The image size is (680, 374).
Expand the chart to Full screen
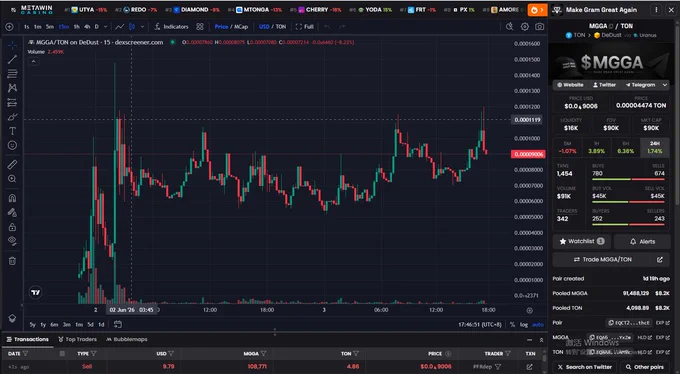click(304, 27)
